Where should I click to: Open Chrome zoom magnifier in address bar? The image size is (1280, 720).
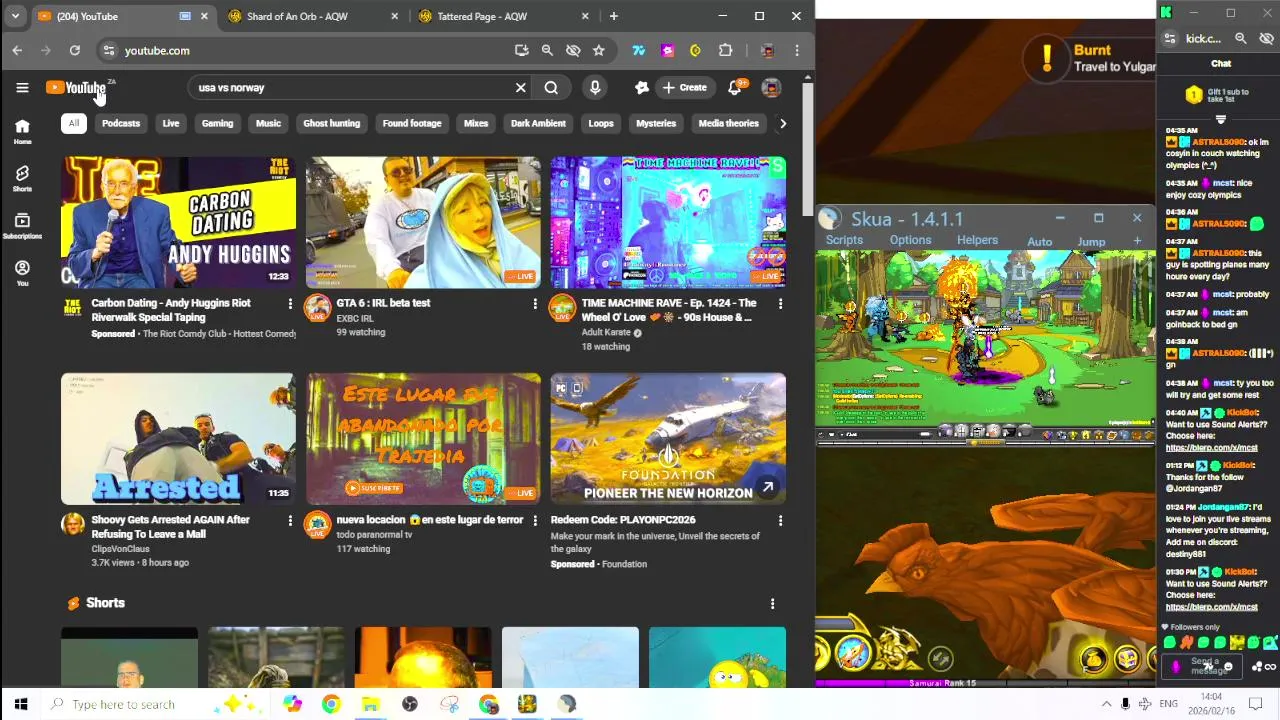(547, 50)
